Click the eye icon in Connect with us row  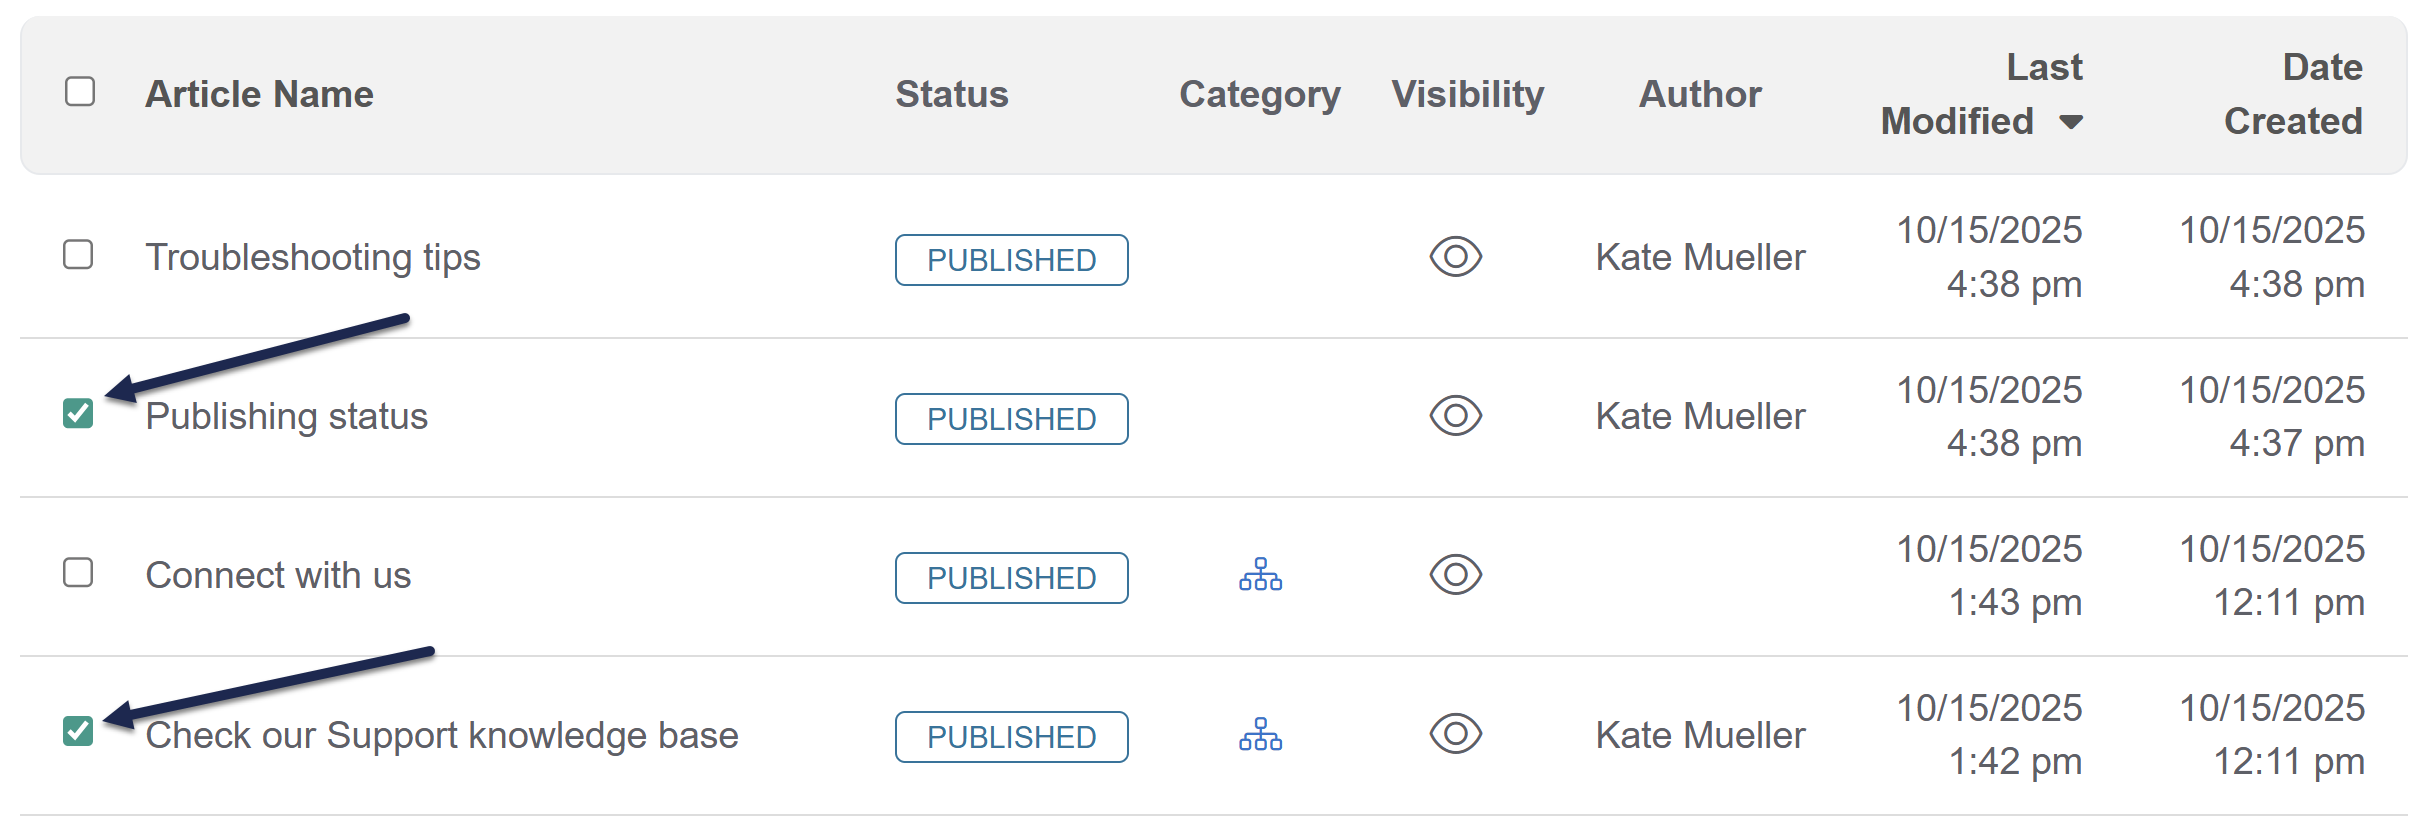(1455, 575)
